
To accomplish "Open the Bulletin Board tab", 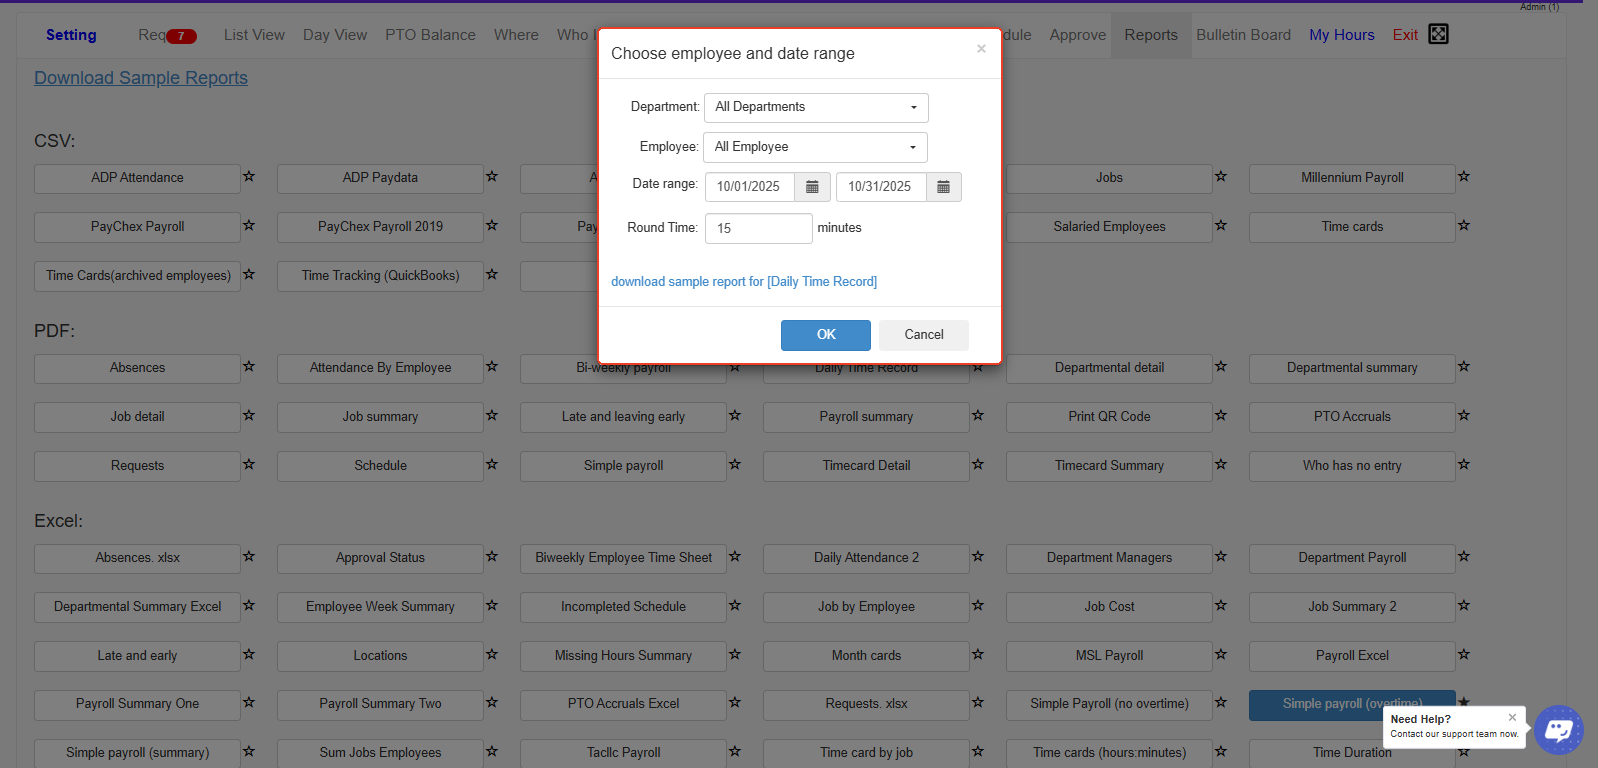I will 1243,35.
